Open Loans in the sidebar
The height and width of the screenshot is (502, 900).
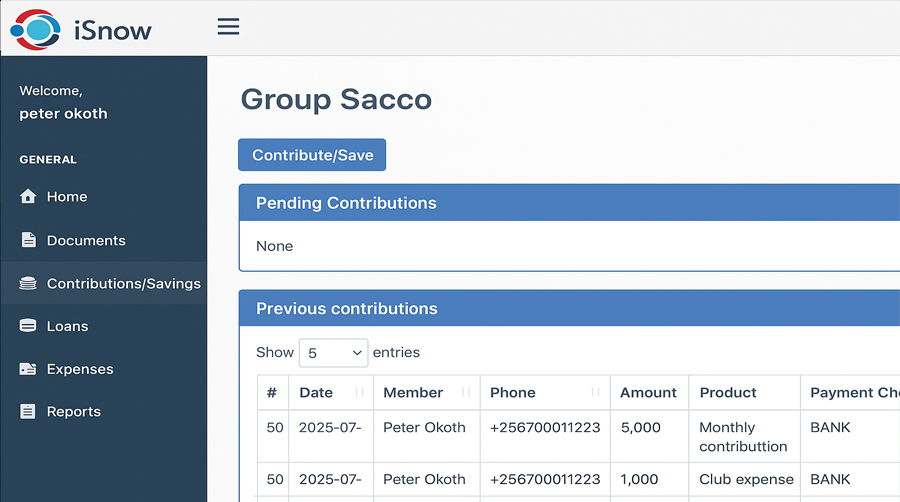tap(67, 327)
